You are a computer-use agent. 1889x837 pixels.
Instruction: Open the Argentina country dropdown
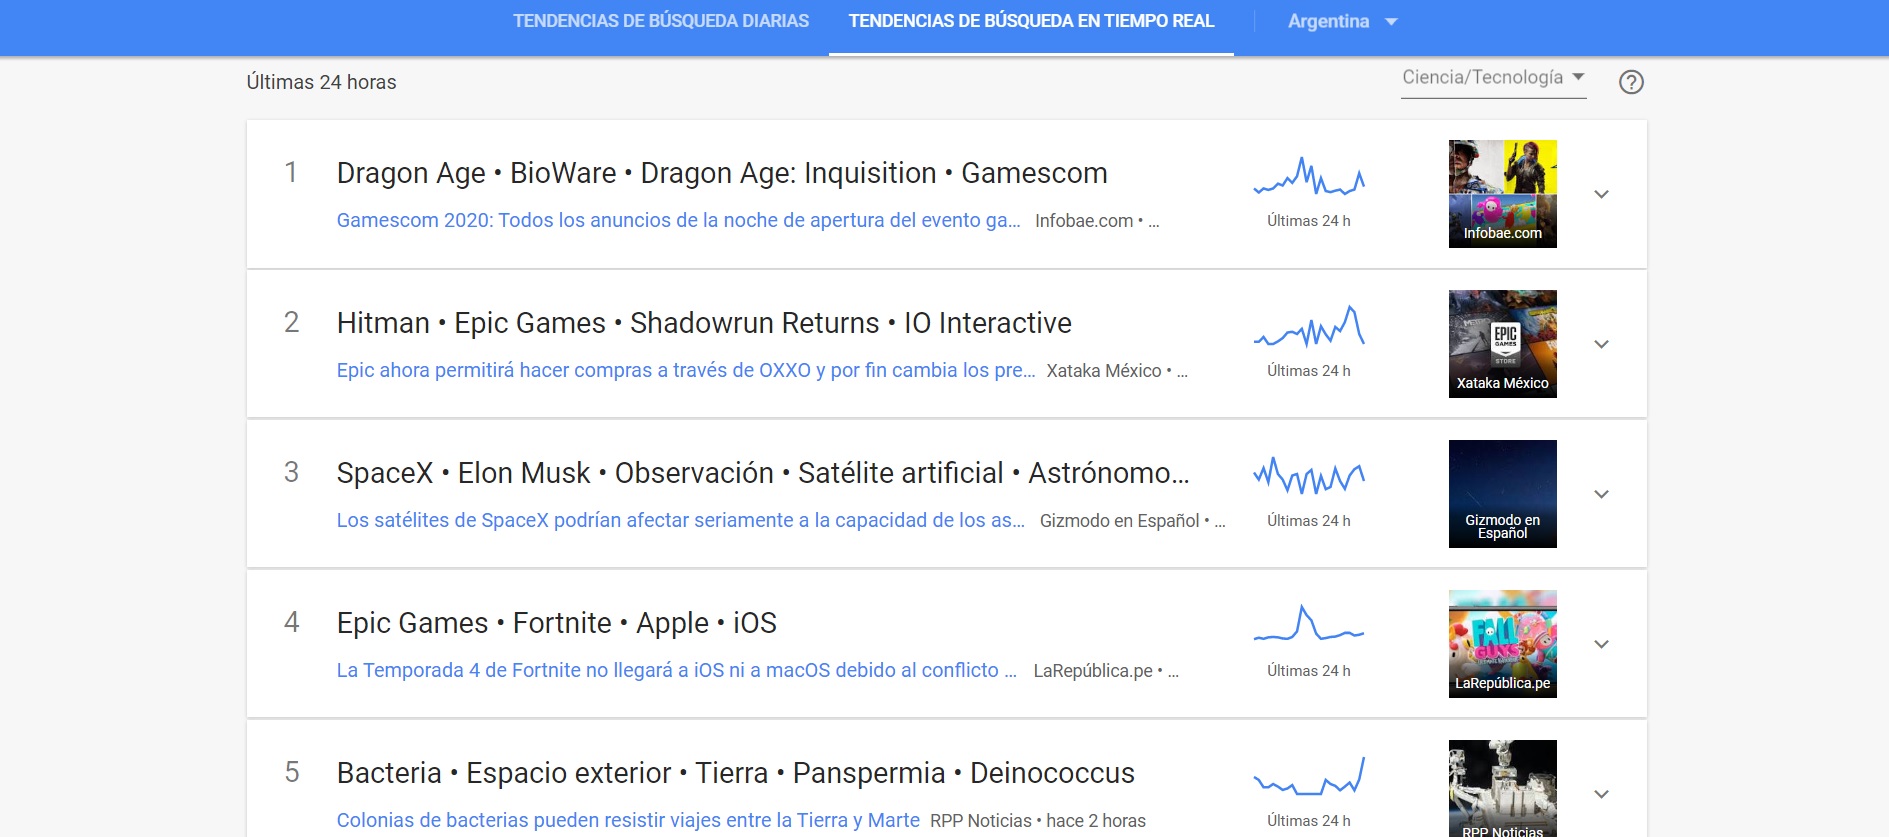[x=1342, y=21]
